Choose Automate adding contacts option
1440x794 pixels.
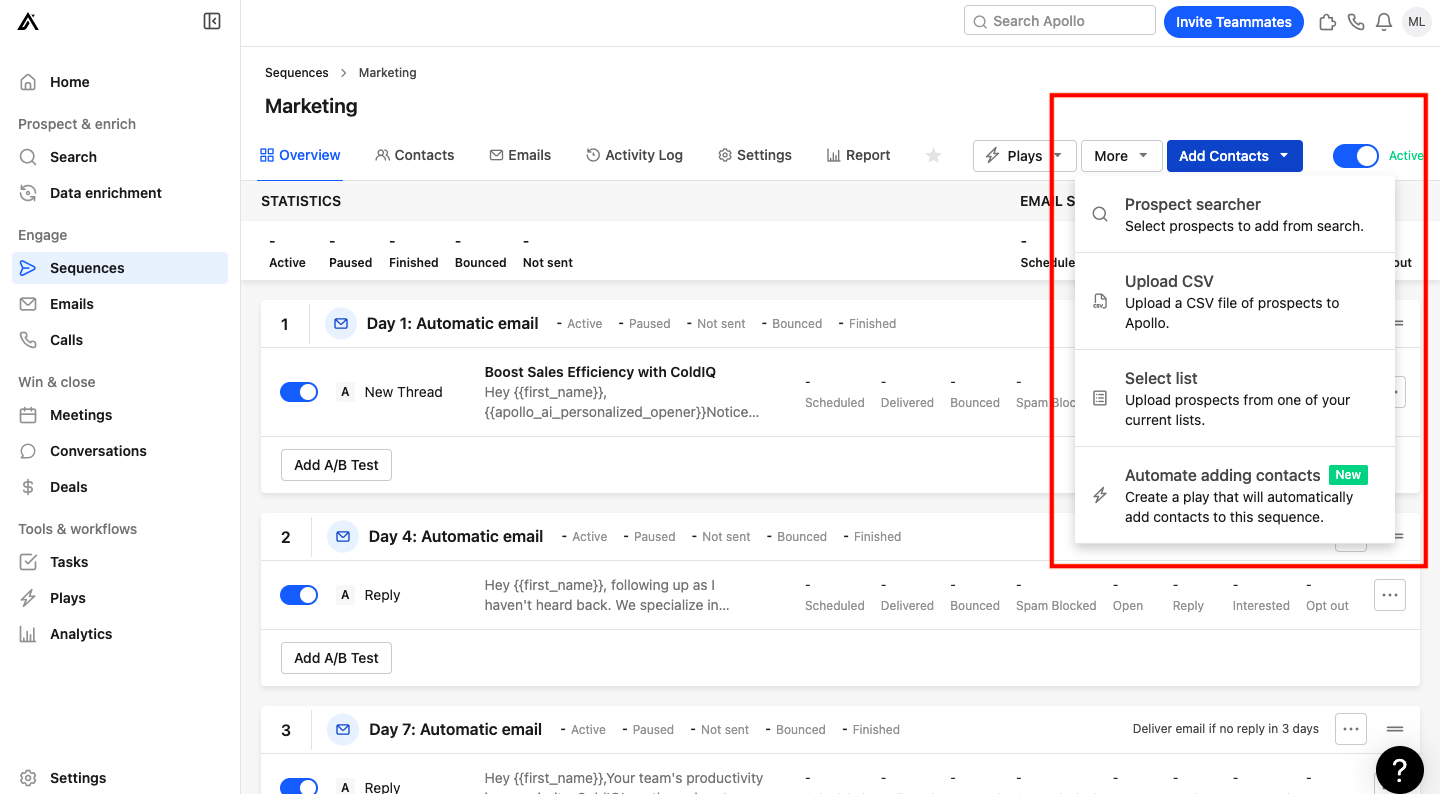coord(1234,495)
